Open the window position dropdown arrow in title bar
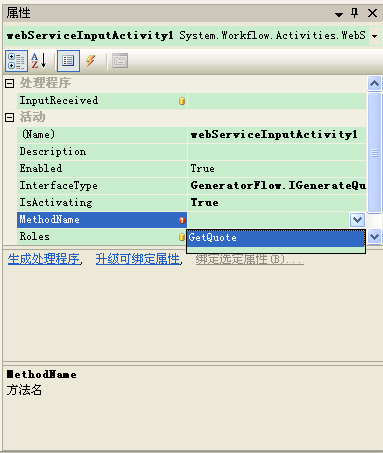Viewport: 383px width, 453px height. point(339,14)
